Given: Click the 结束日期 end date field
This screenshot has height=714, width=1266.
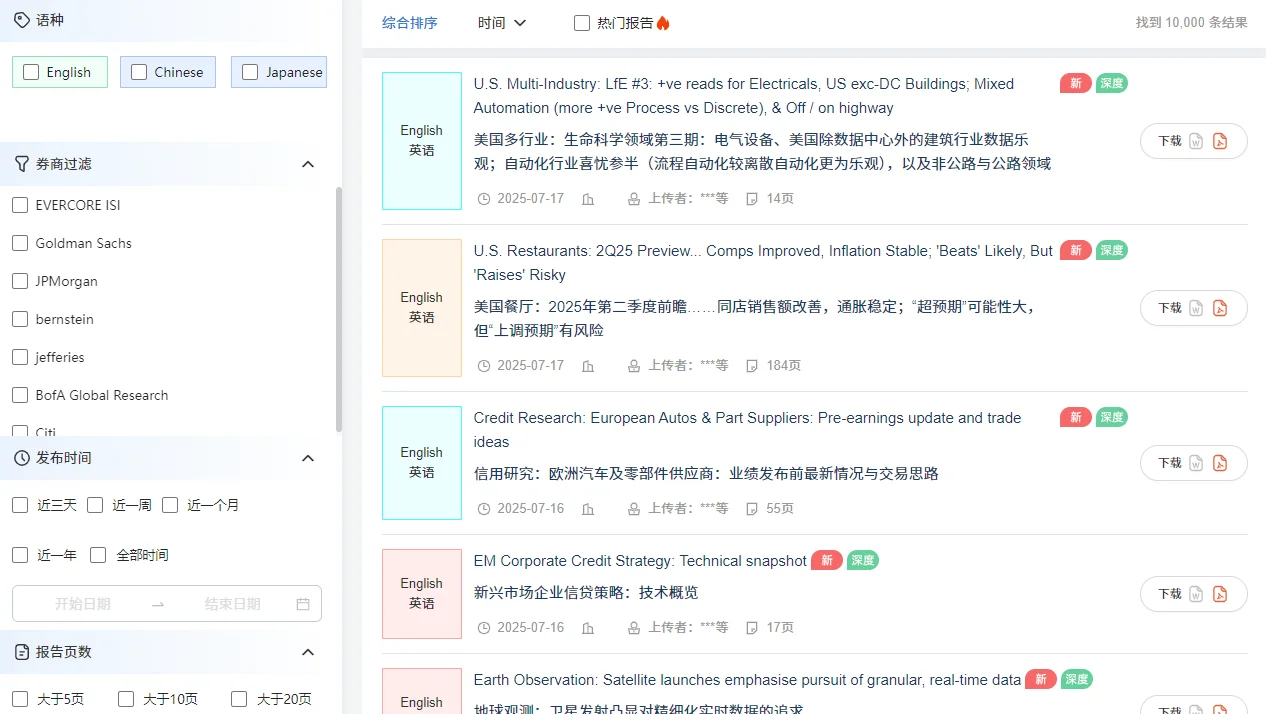Looking at the screenshot, I should click(x=232, y=604).
